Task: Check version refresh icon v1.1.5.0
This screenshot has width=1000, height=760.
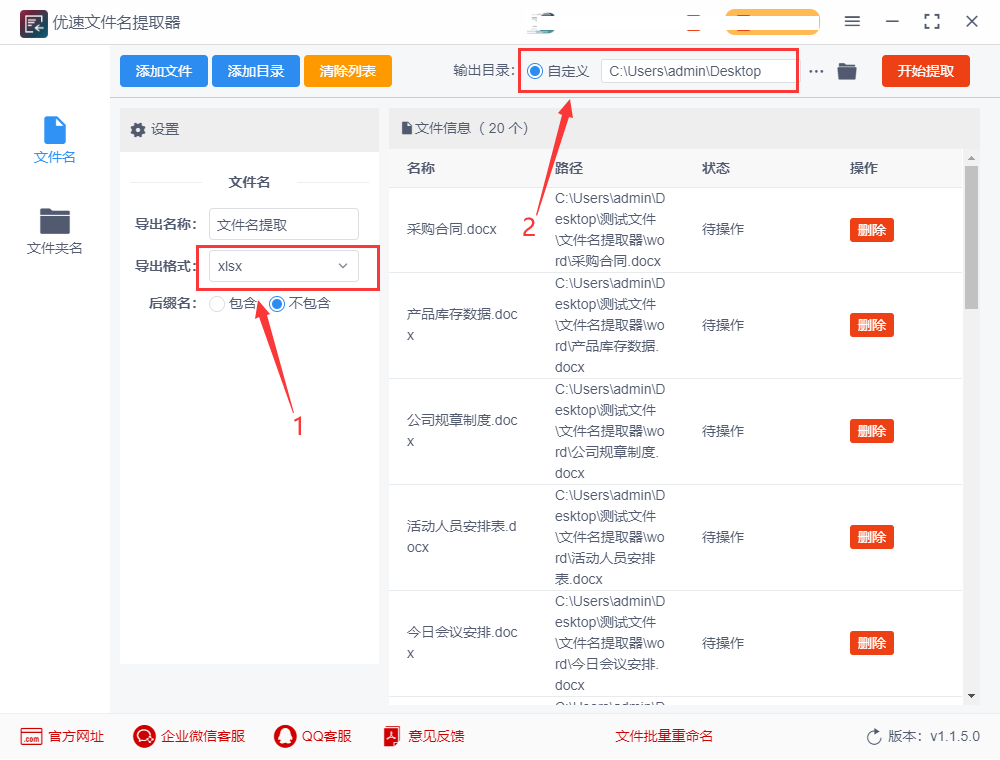Action: pos(874,736)
